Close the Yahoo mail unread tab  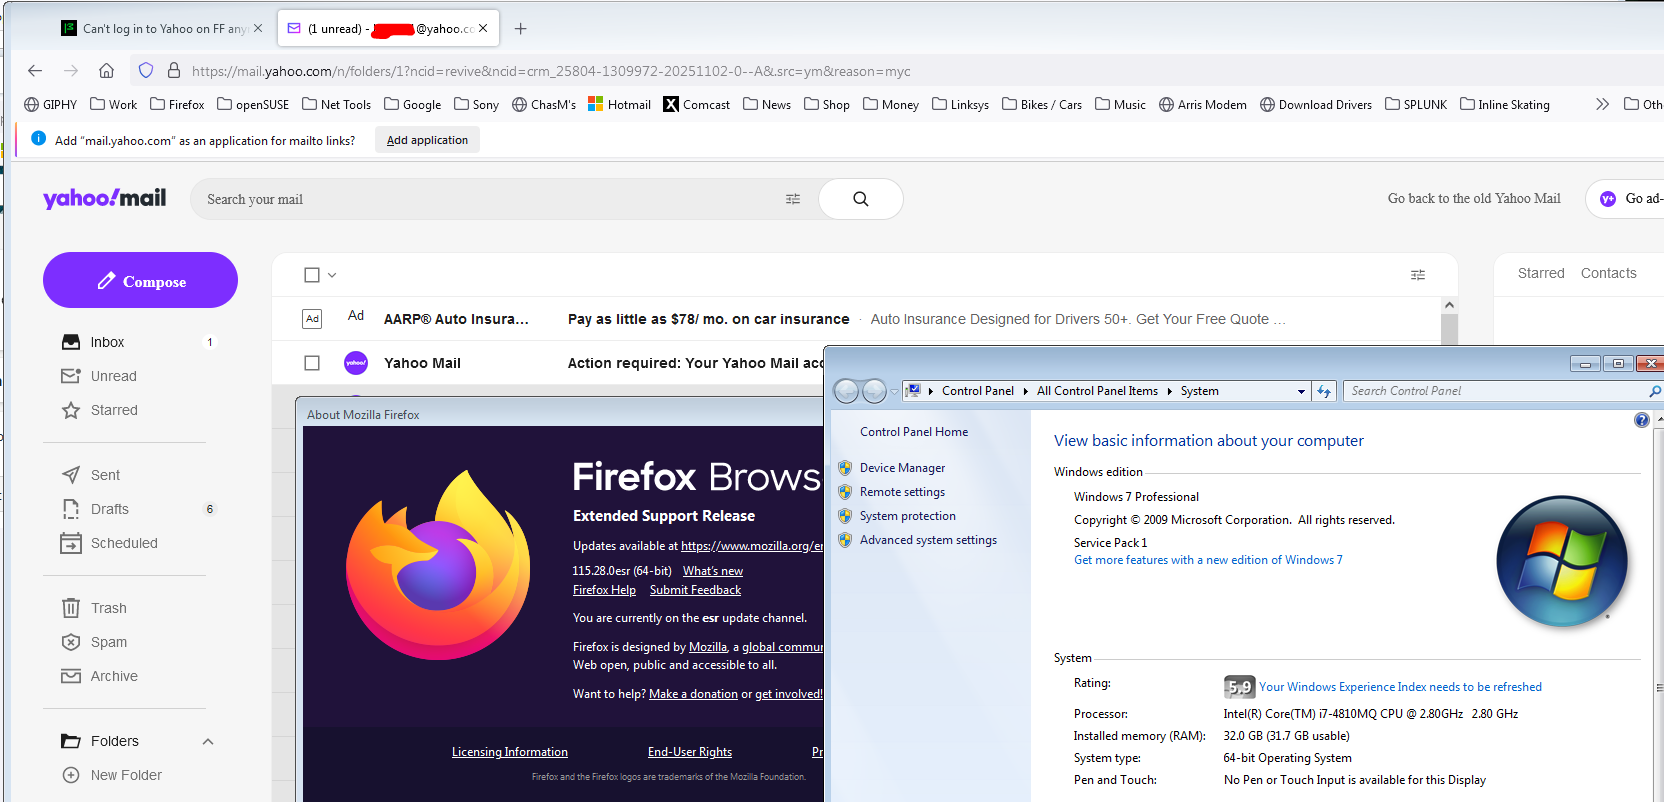pos(483,28)
